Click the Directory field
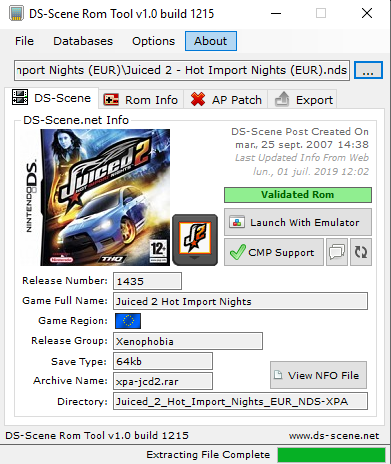The height and width of the screenshot is (464, 391). [240, 401]
